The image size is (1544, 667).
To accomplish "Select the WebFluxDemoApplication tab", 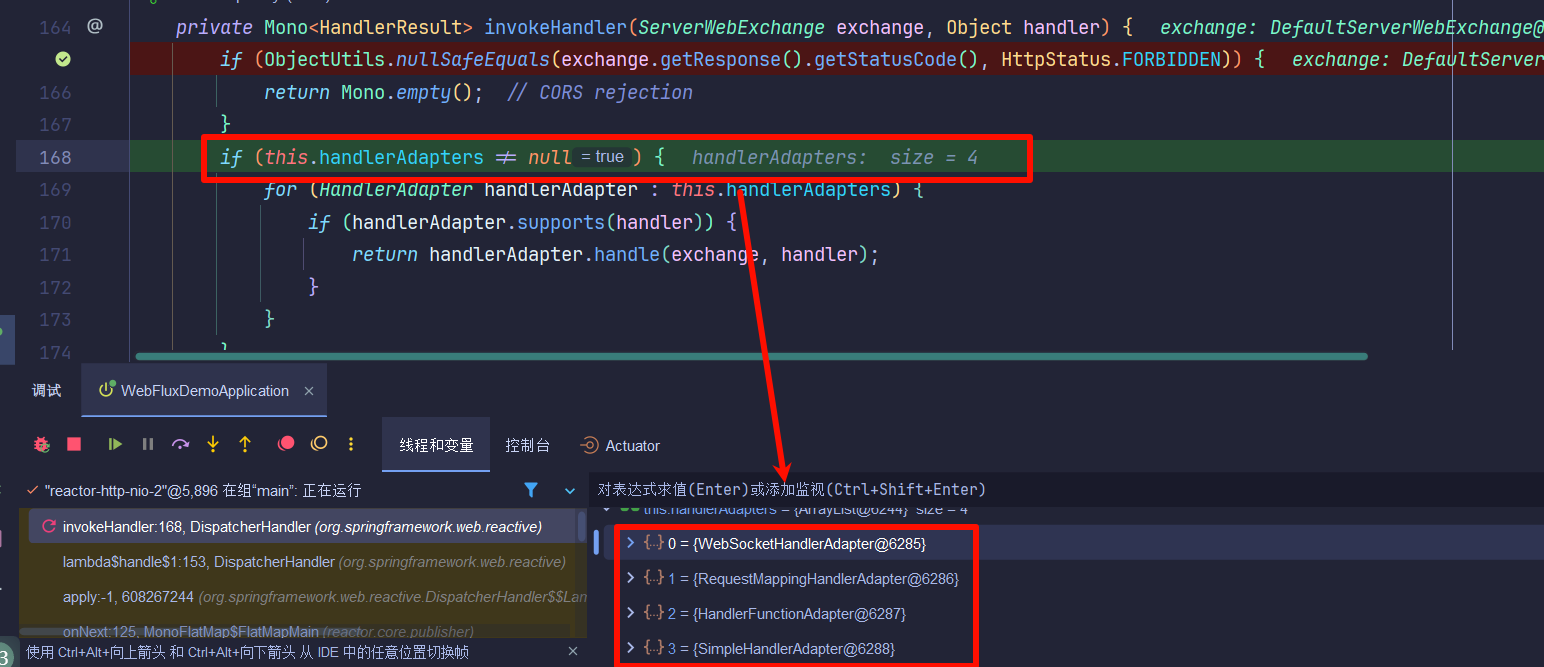I will (x=204, y=391).
